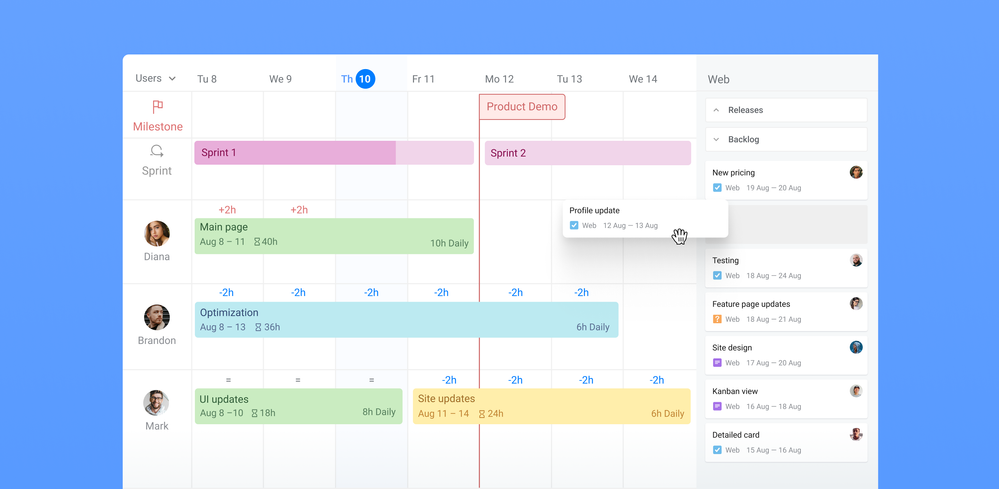The width and height of the screenshot is (999, 489).
Task: Click 'Aug 11 – 14' on Site updates
Action: pyautogui.click(x=443, y=414)
